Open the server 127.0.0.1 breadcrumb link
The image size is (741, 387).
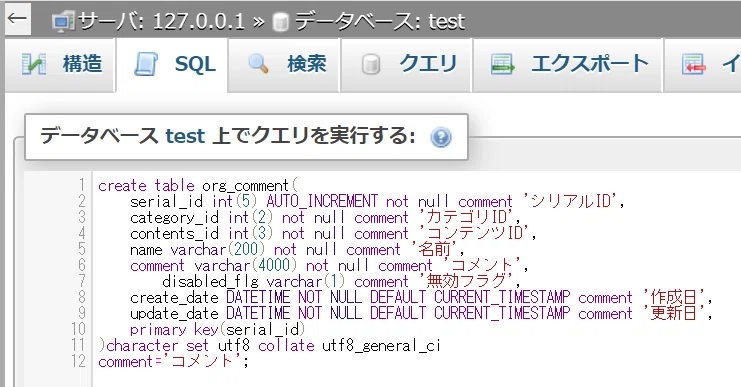click(161, 22)
